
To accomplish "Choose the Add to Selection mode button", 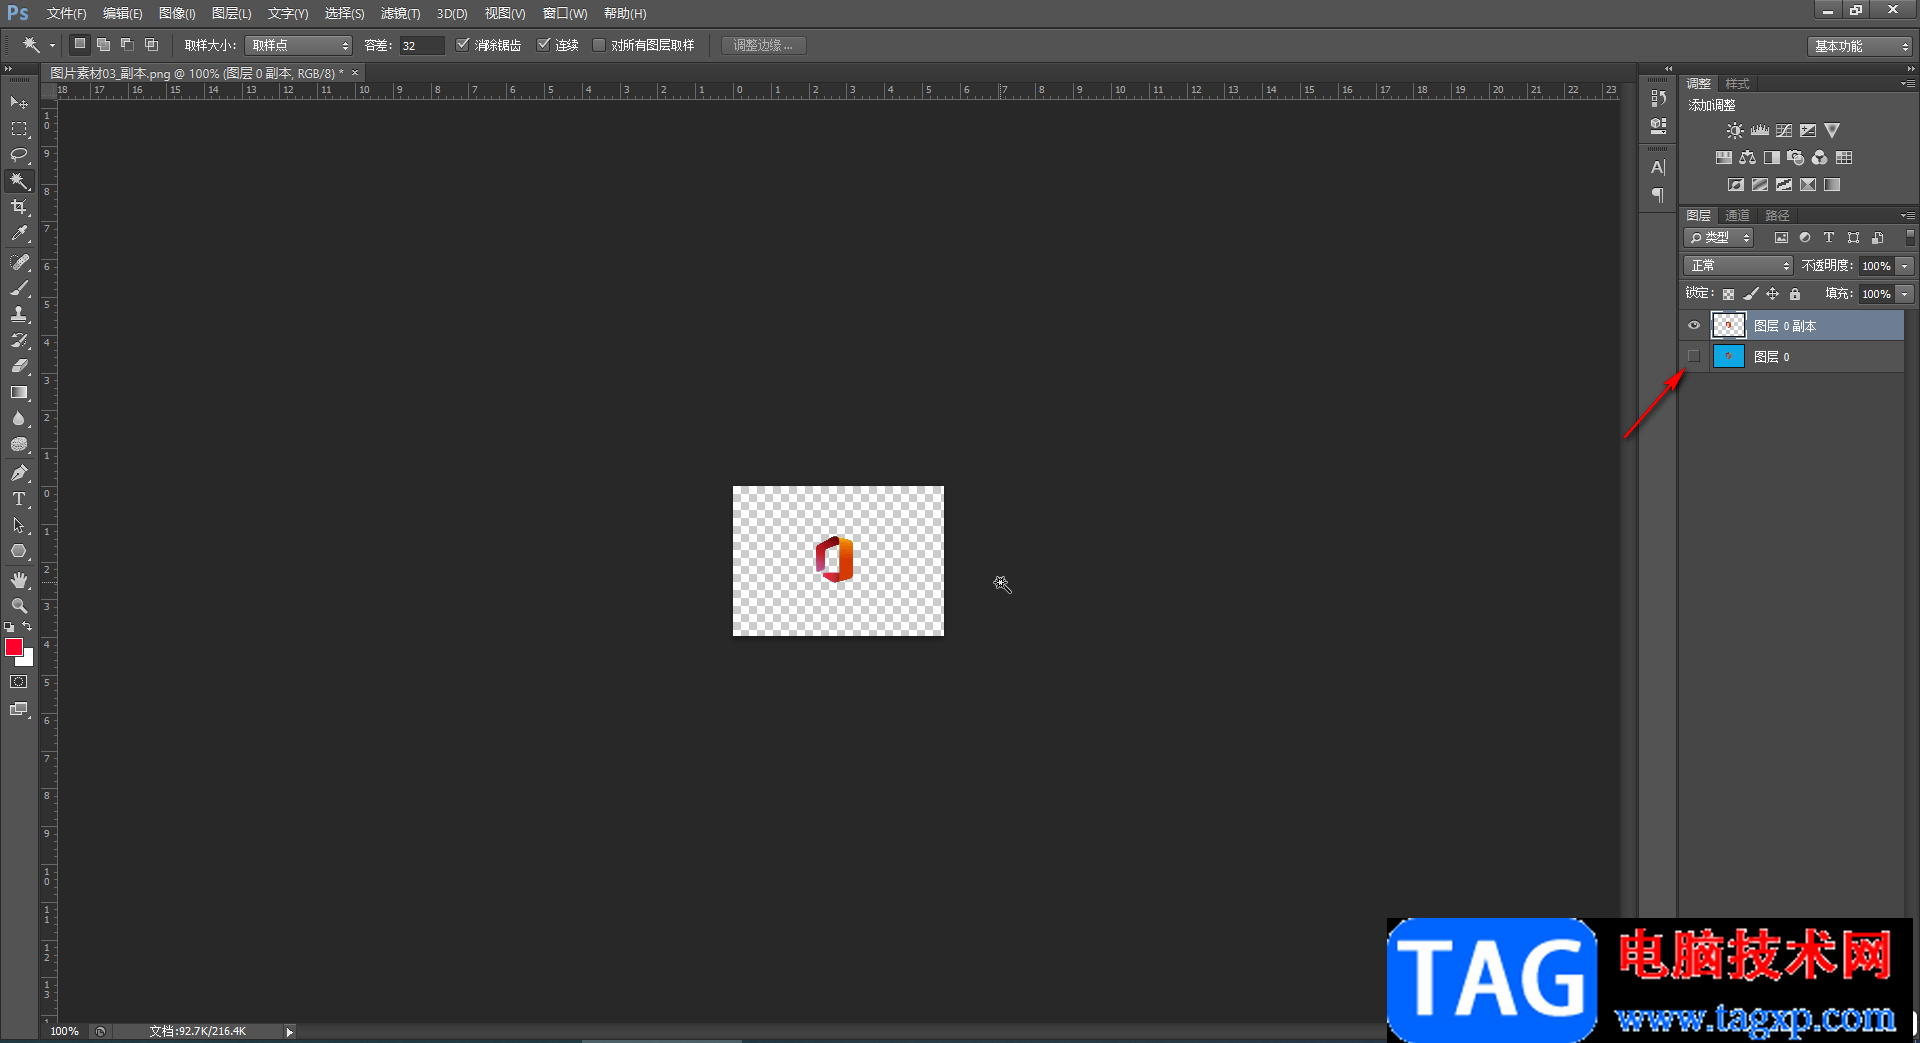I will pyautogui.click(x=103, y=45).
